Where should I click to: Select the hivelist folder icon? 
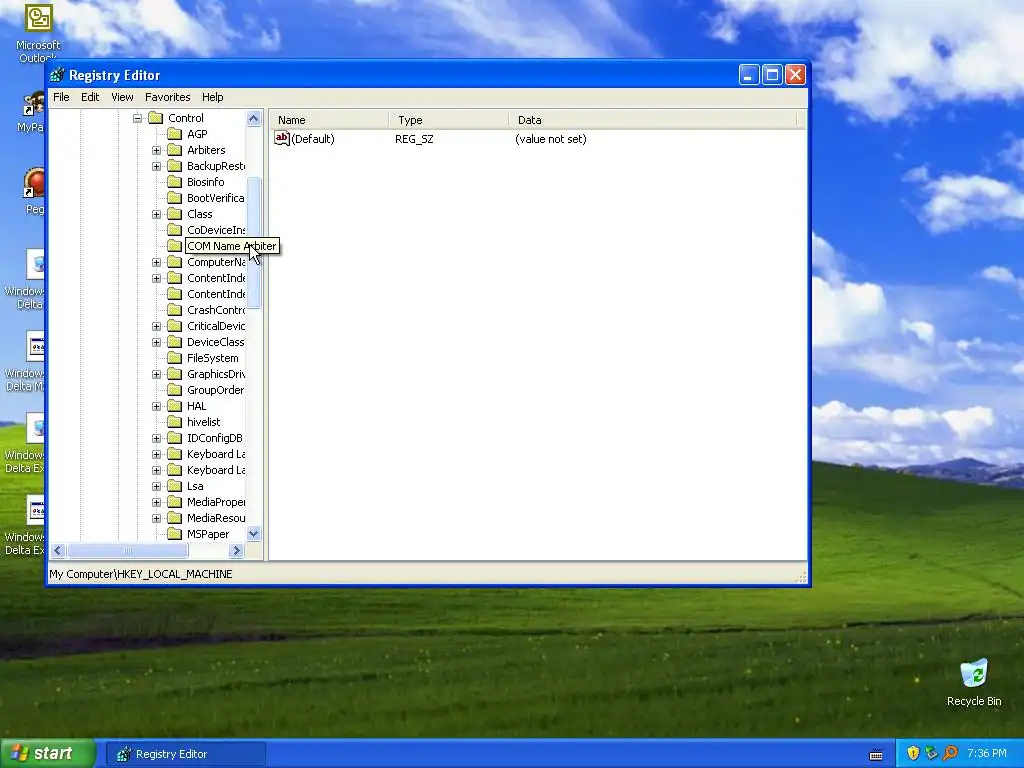pos(174,422)
